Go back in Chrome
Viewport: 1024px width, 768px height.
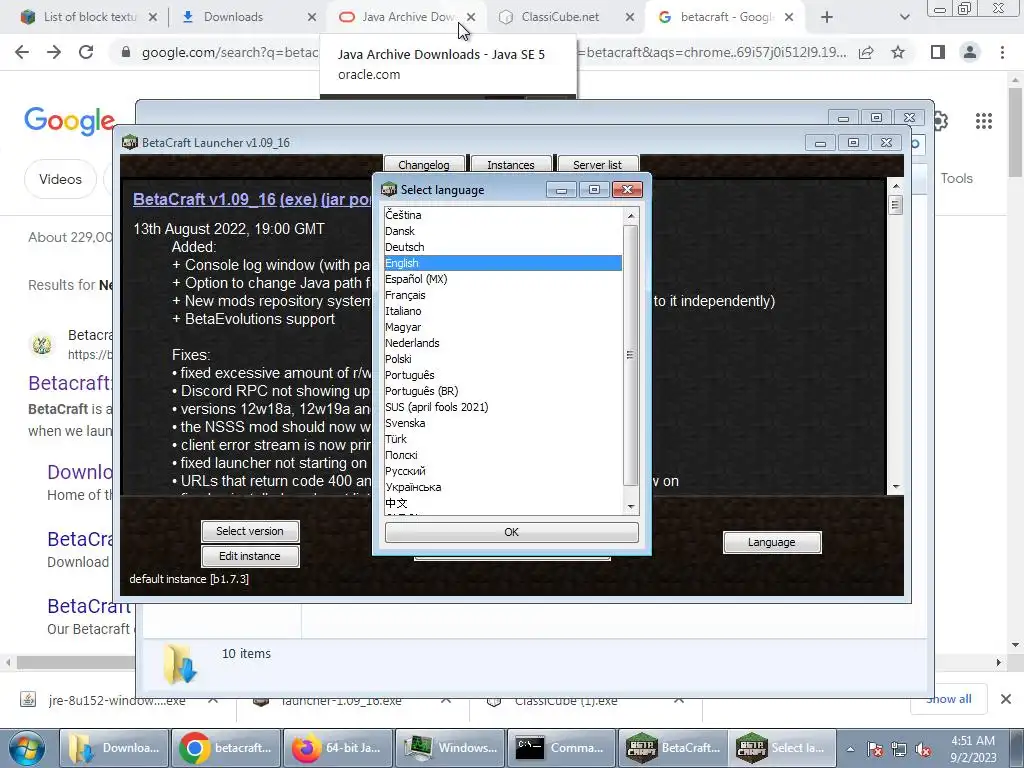[22, 52]
